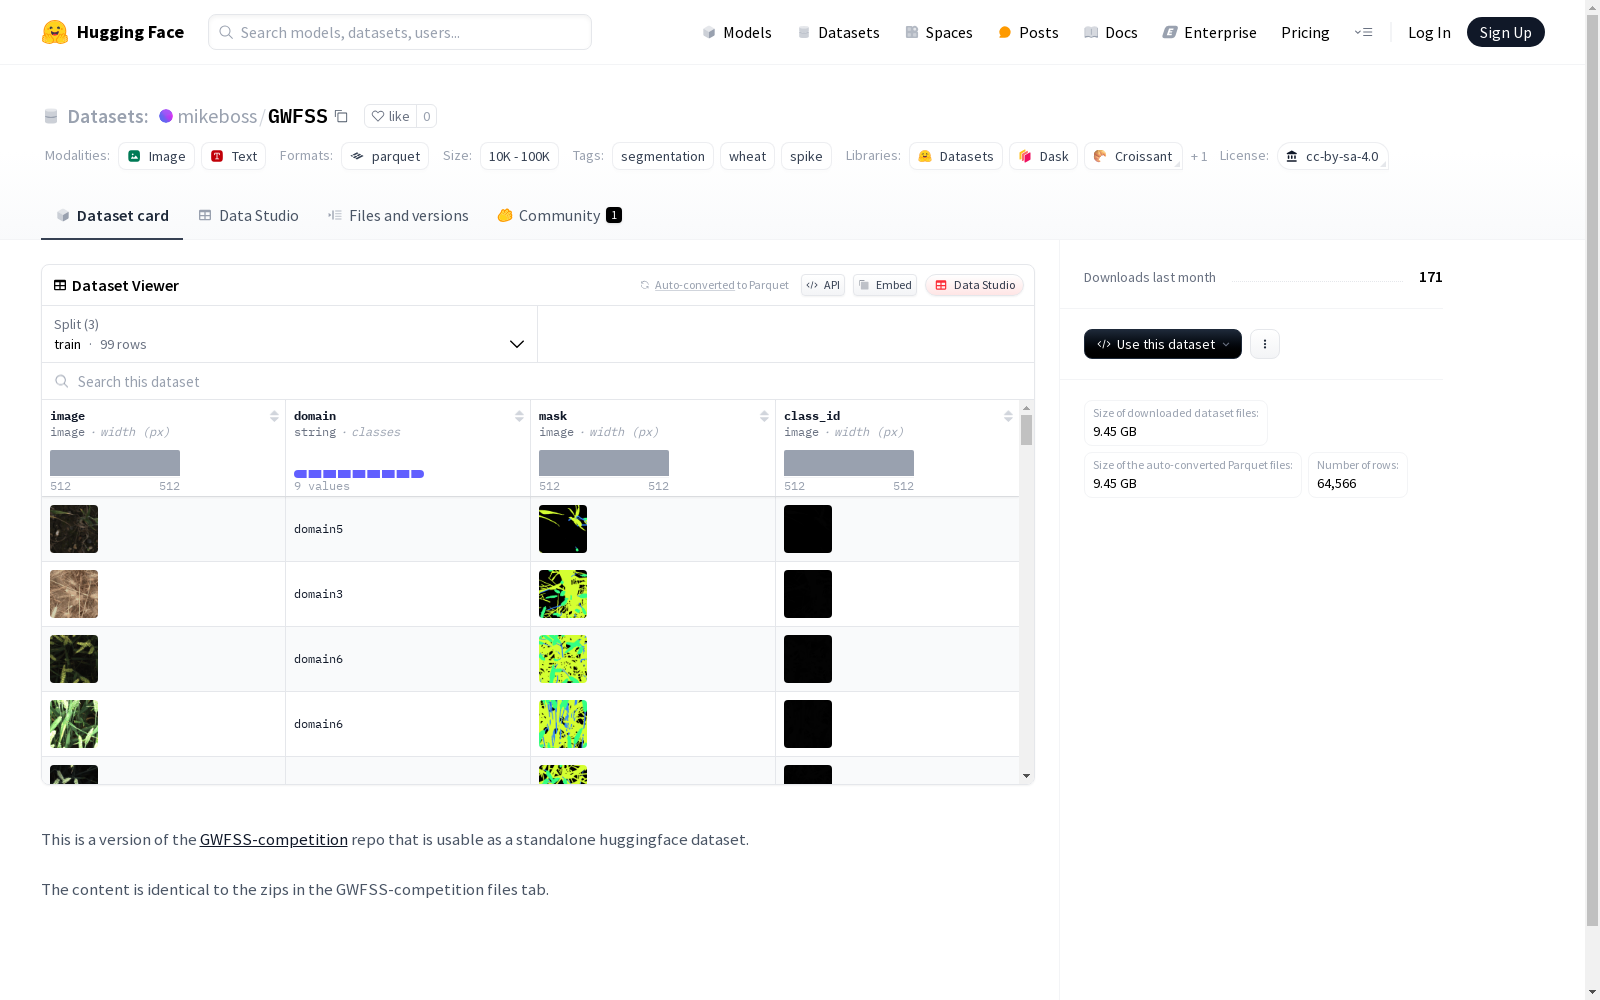The image size is (1600, 1000).
Task: Click the Log In link
Action: point(1429,32)
